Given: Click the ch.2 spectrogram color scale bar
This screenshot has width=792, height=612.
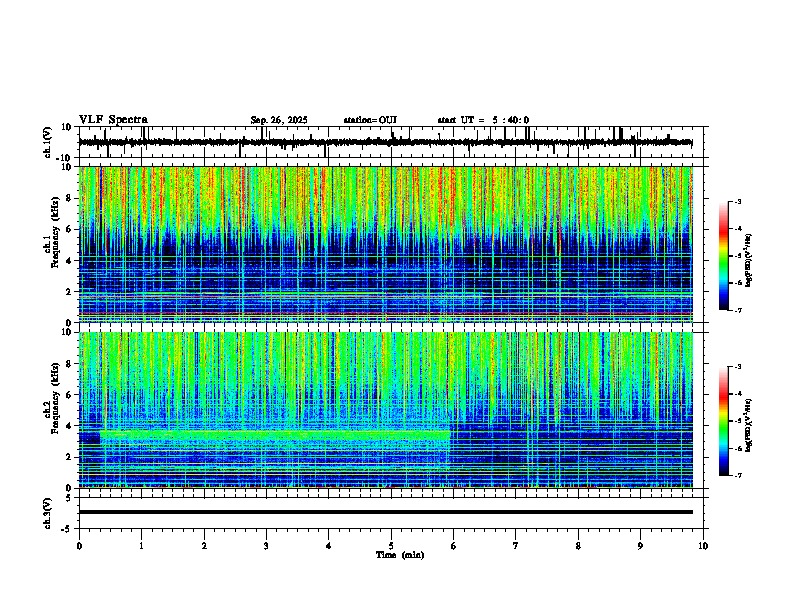Looking at the screenshot, I should pyautogui.click(x=723, y=421).
